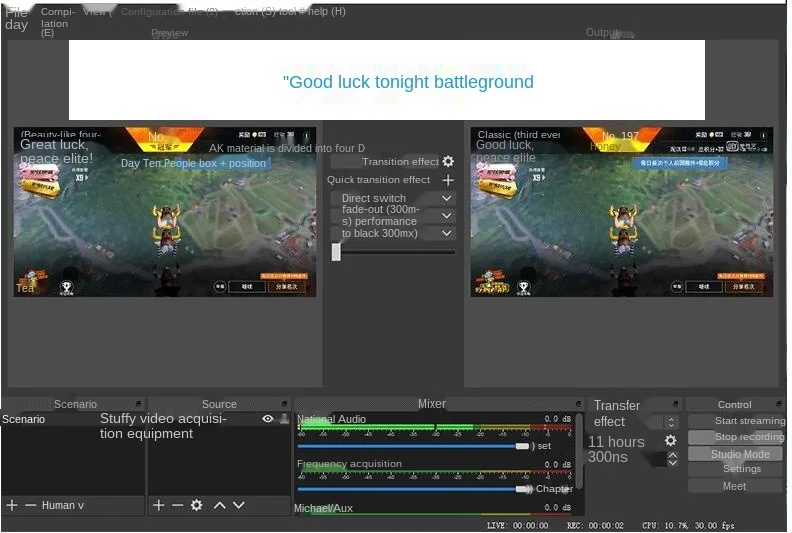
Task: Remove the selected scene with minus
Action: 31,505
